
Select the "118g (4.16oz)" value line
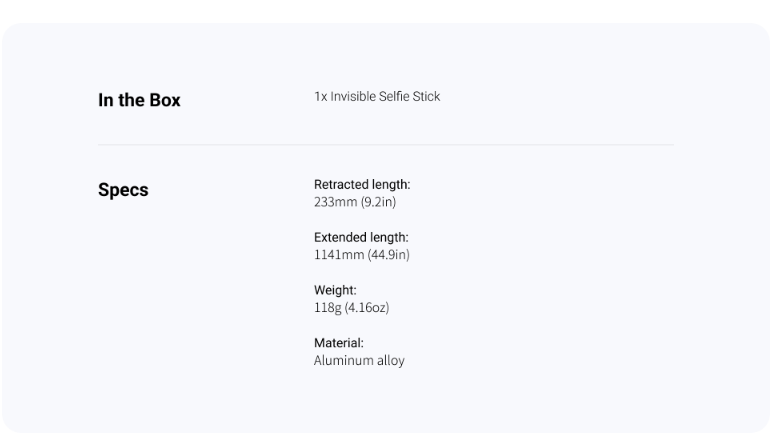tap(351, 307)
